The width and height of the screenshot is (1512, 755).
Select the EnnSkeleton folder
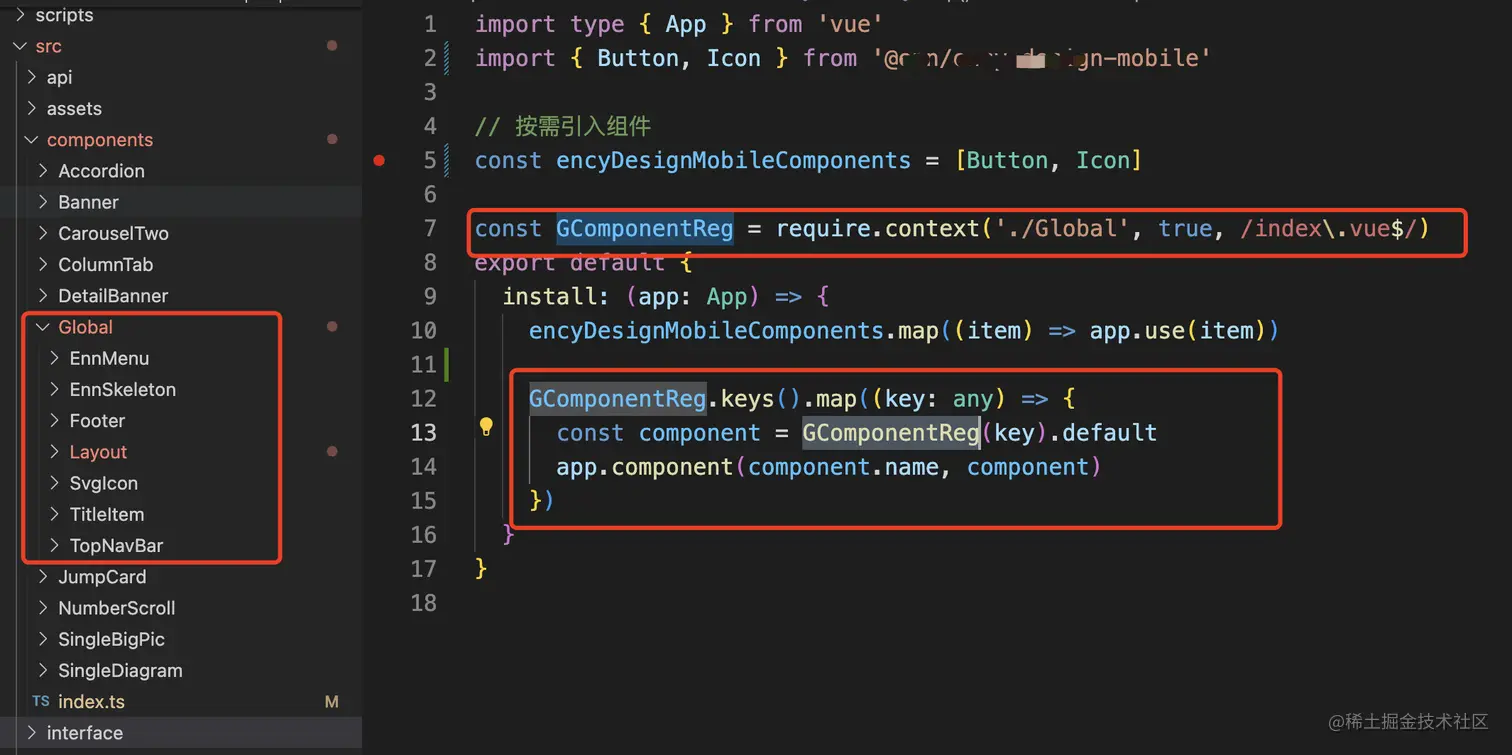pos(122,390)
